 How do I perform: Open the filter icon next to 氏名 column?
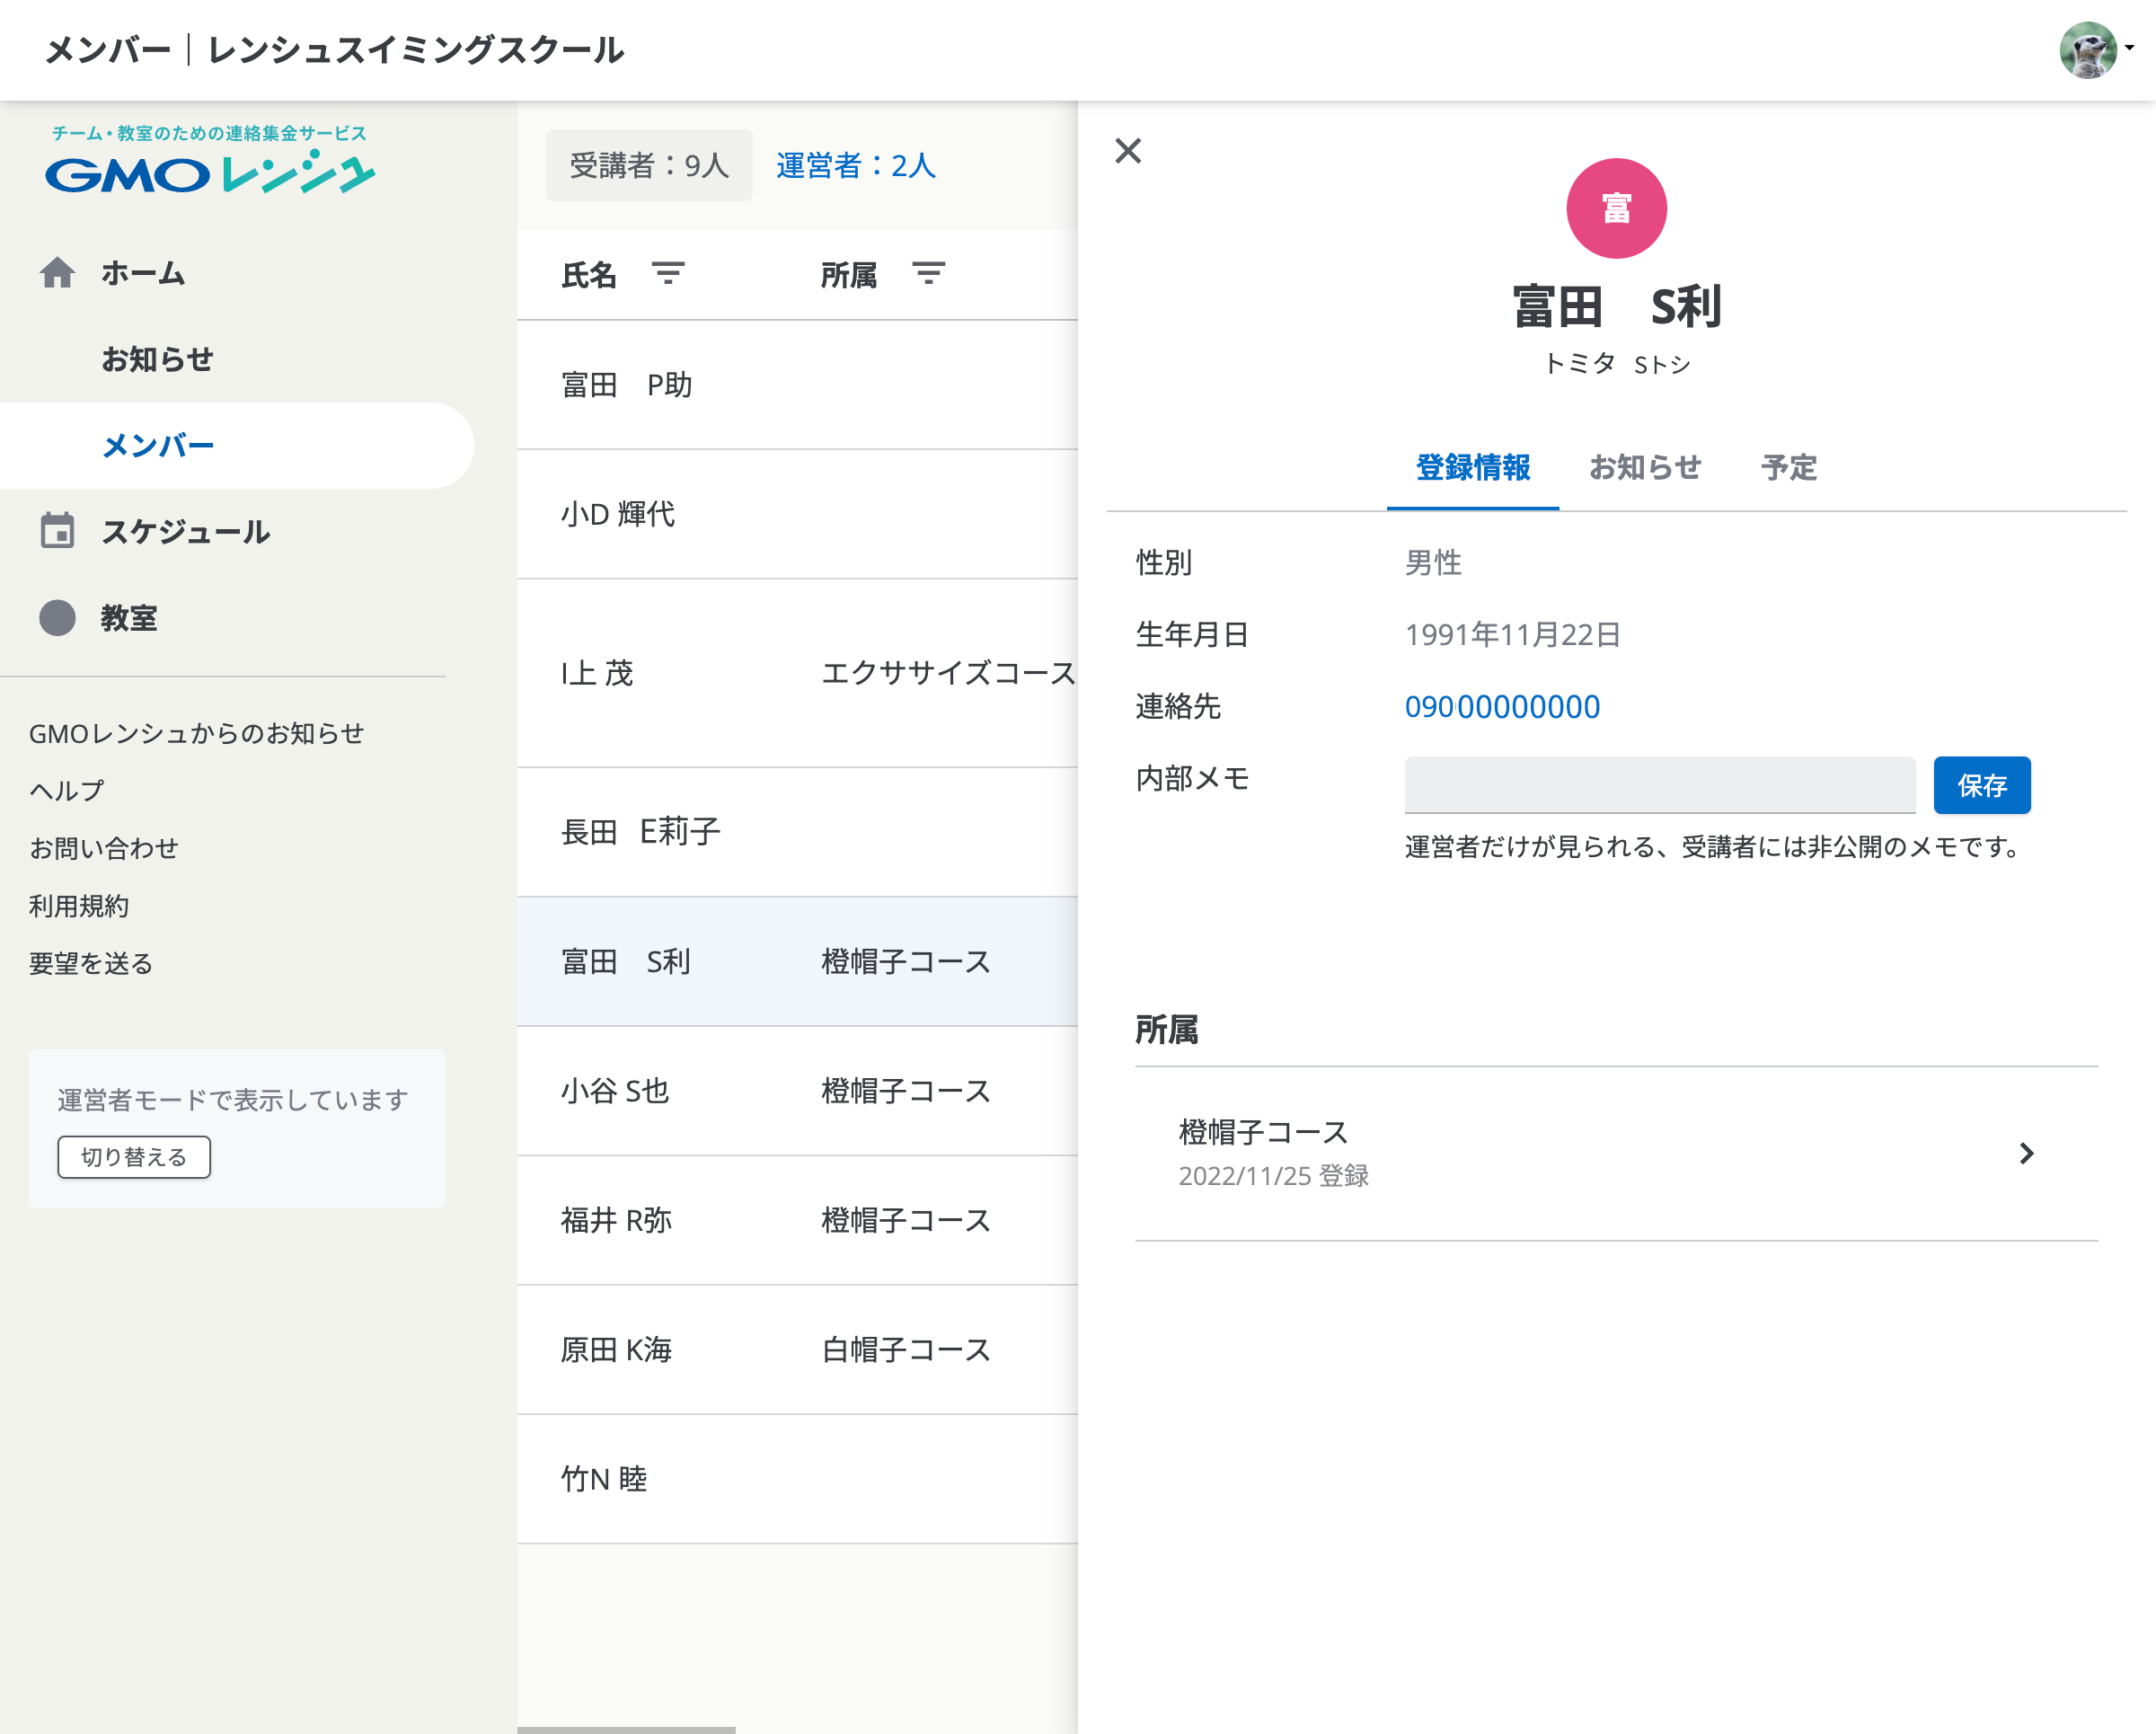coord(668,273)
